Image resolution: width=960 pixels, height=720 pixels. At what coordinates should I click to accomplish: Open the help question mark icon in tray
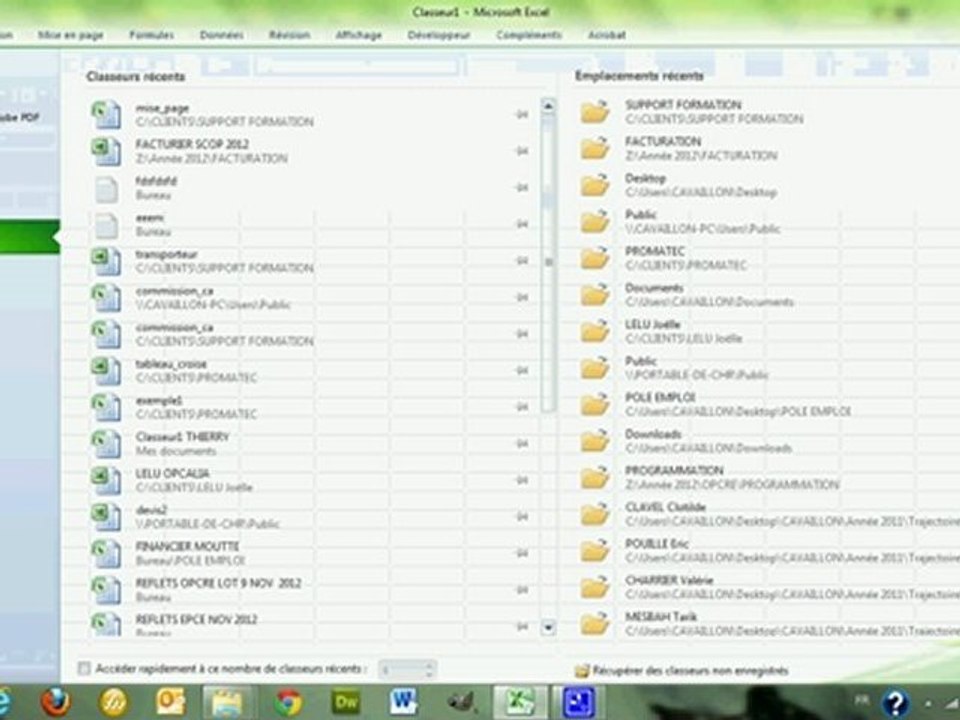tap(894, 703)
